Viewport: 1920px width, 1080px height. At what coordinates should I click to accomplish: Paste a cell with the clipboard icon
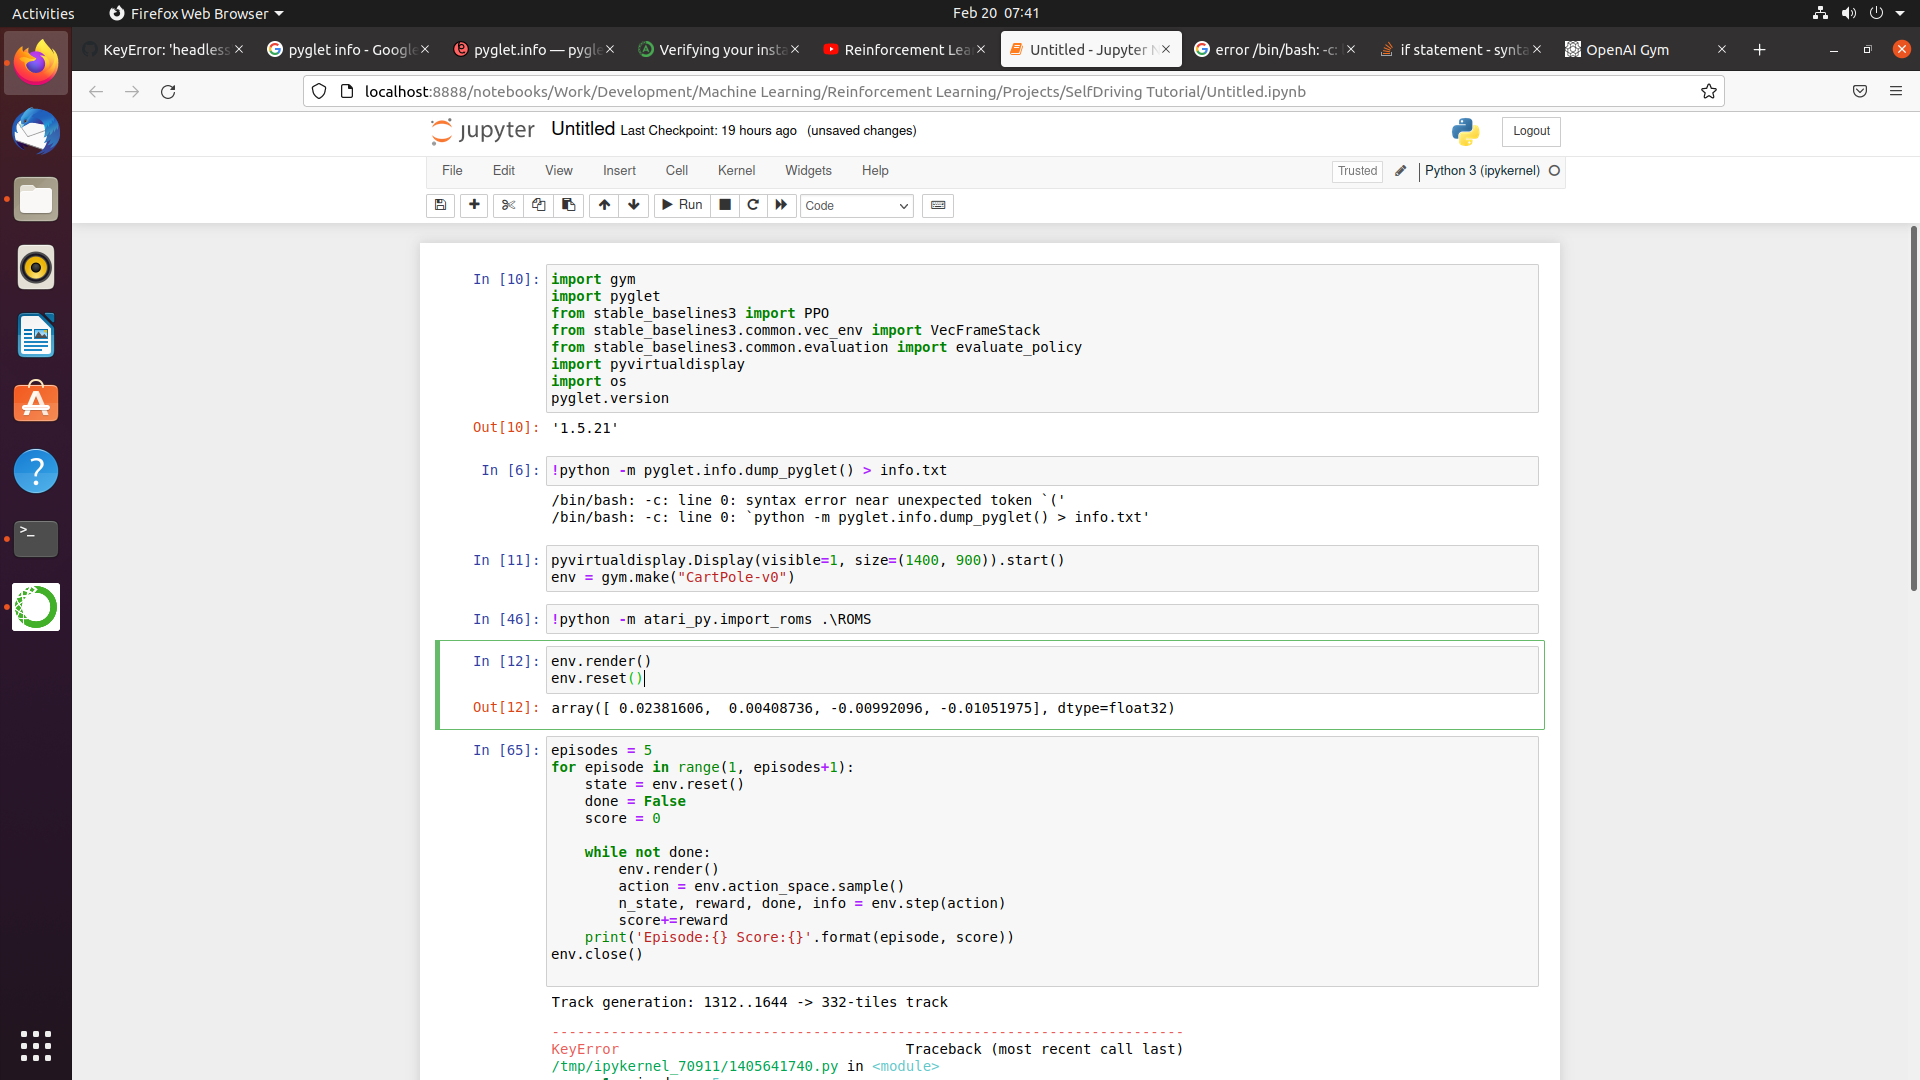pos(568,205)
